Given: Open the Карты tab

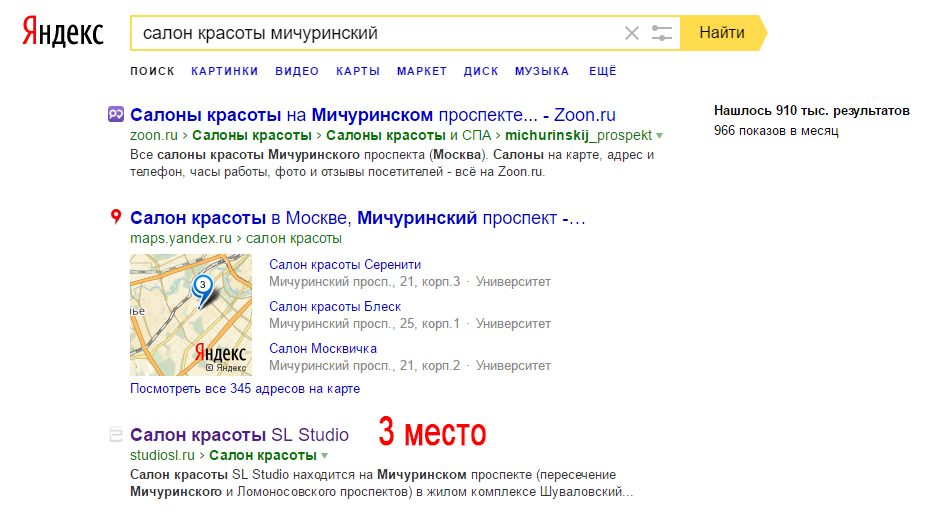Looking at the screenshot, I should click(358, 71).
